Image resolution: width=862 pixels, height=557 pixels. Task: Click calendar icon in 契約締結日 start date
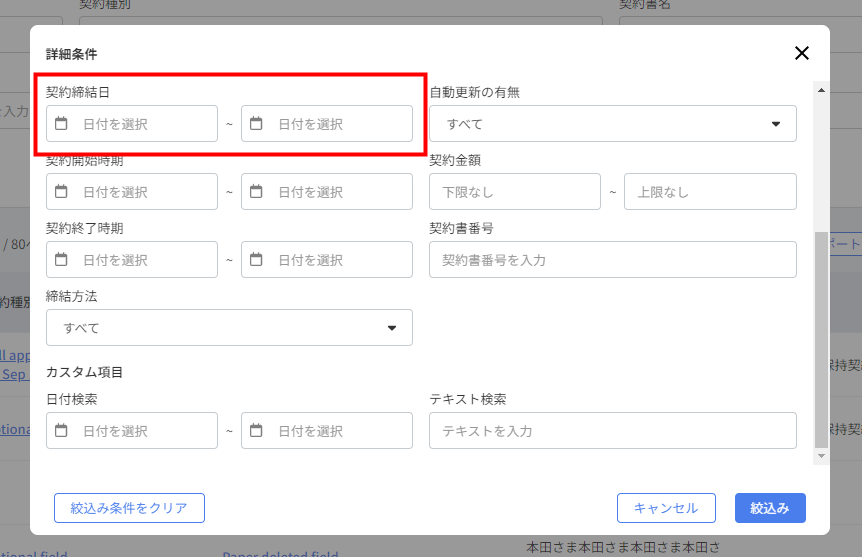coord(61,123)
